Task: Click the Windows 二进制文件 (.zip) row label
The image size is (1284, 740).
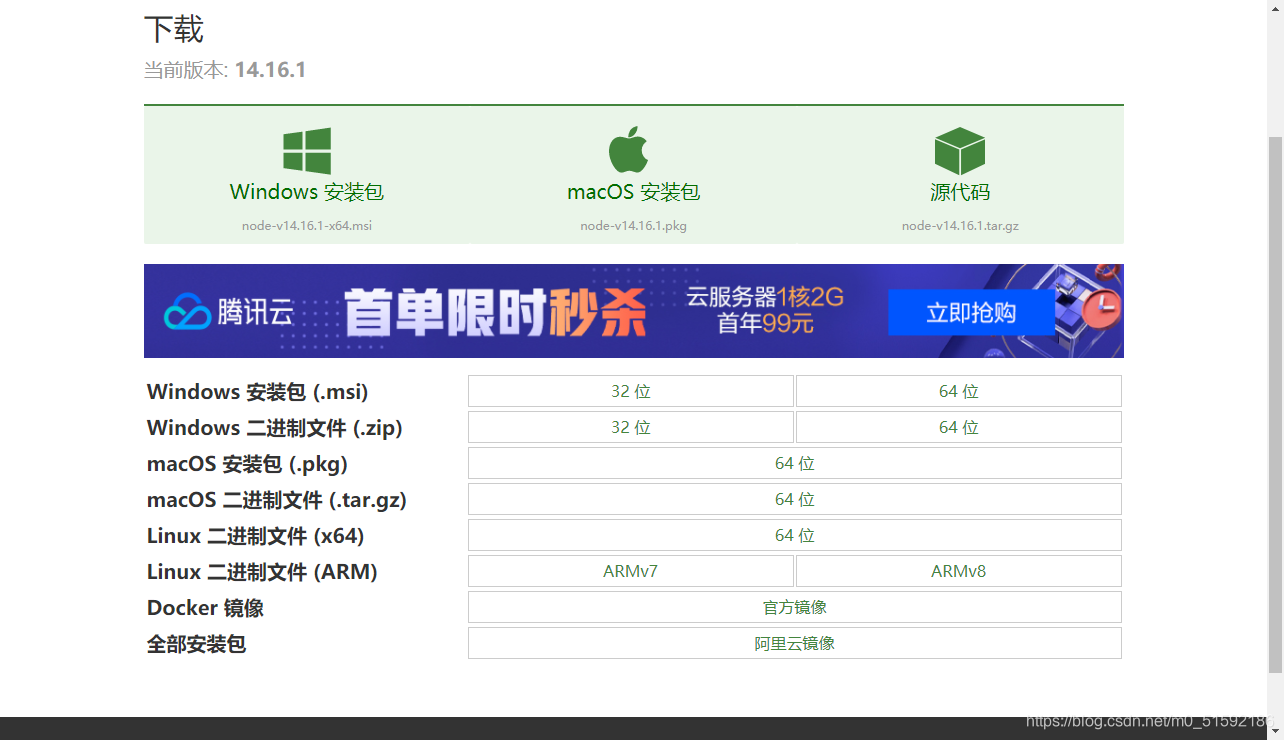Action: pos(275,428)
